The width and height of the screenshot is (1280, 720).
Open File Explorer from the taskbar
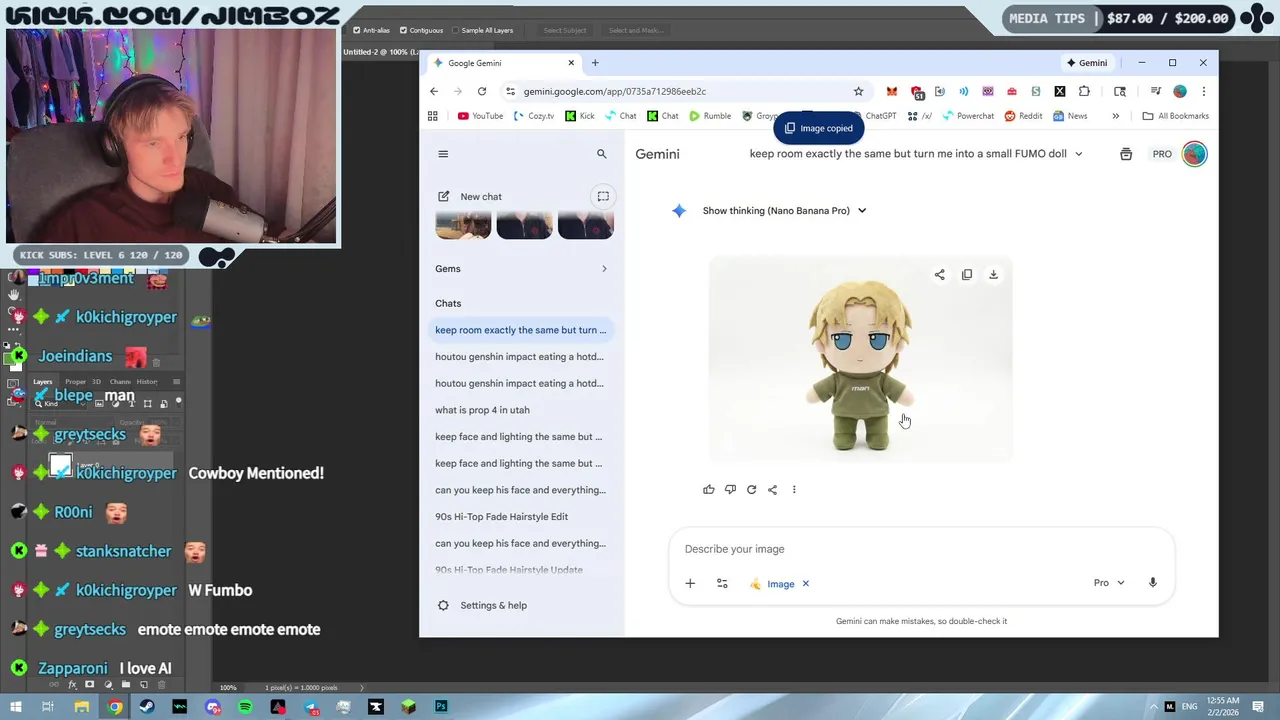point(81,707)
